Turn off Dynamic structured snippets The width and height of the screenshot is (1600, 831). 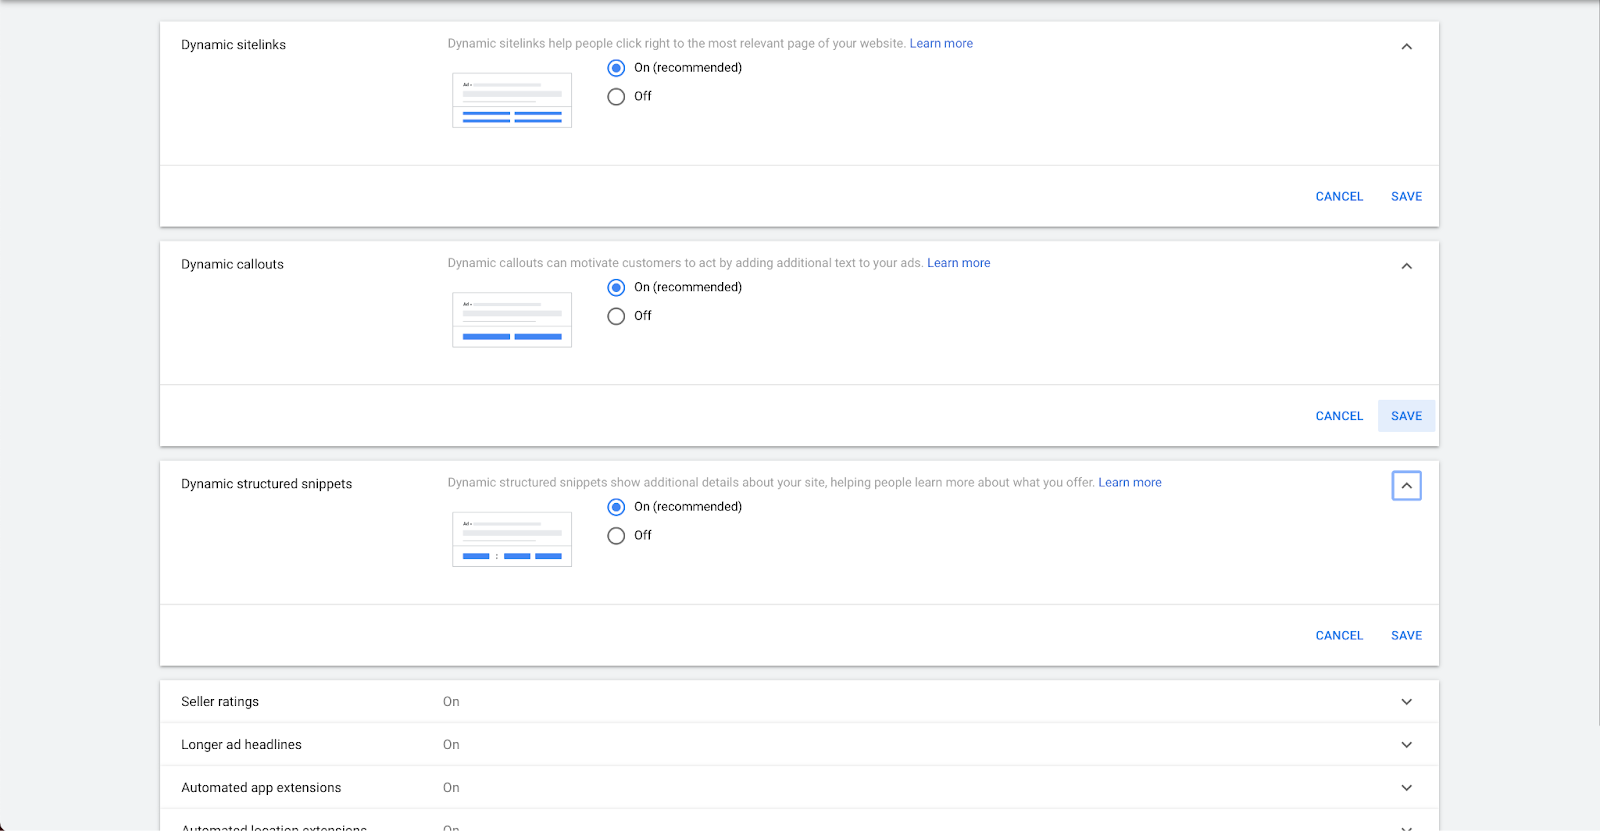[616, 536]
